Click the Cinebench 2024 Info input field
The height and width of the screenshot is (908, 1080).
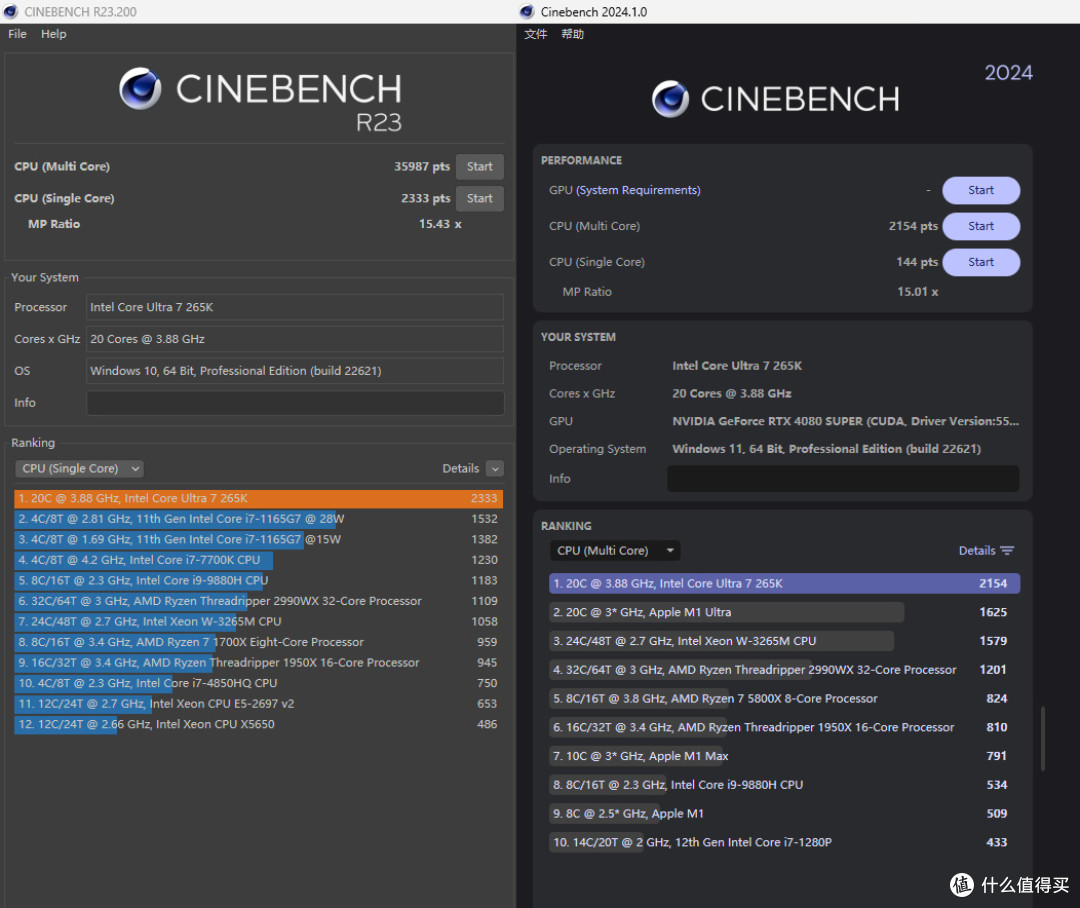[843, 478]
